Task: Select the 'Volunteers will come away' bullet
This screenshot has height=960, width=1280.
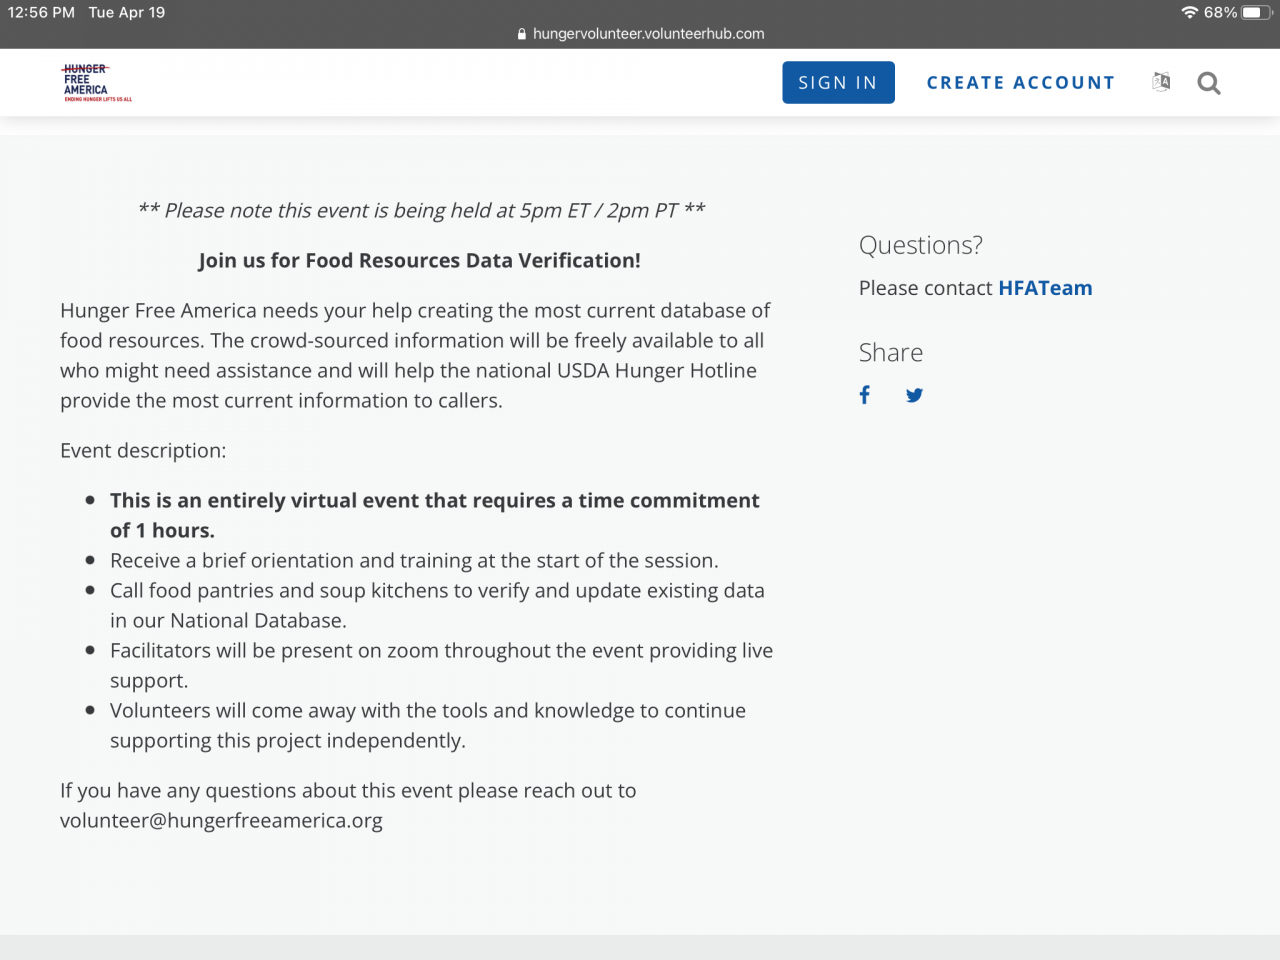Action: coord(428,725)
